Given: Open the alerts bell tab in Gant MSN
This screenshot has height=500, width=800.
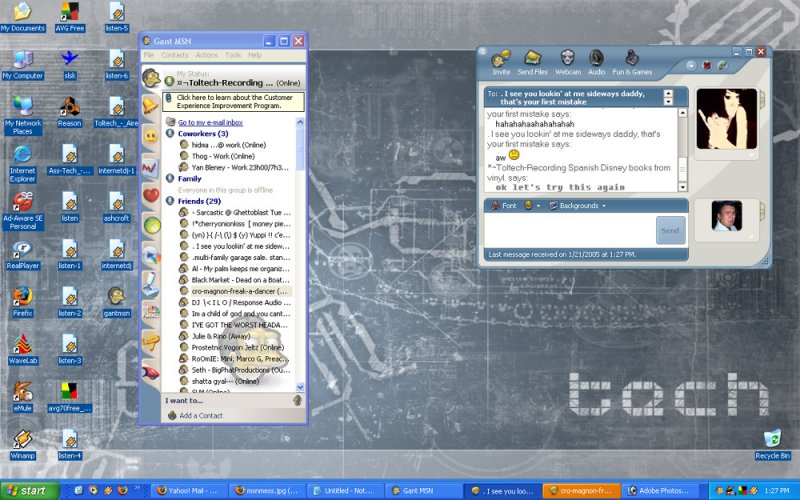Looking at the screenshot, I should pos(151,105).
